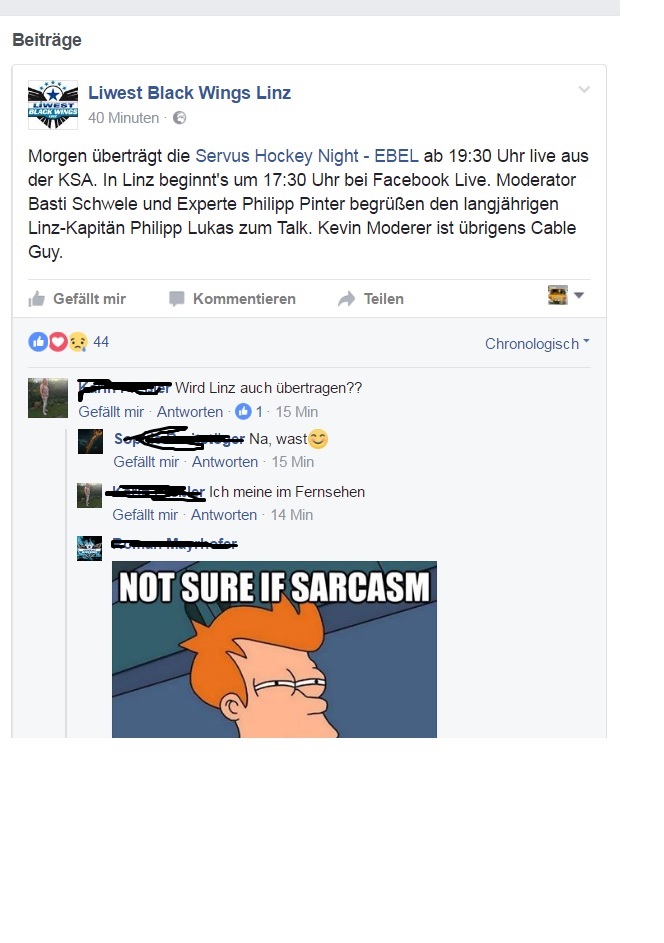Open the 40 Minuten post timestamp

point(123,118)
